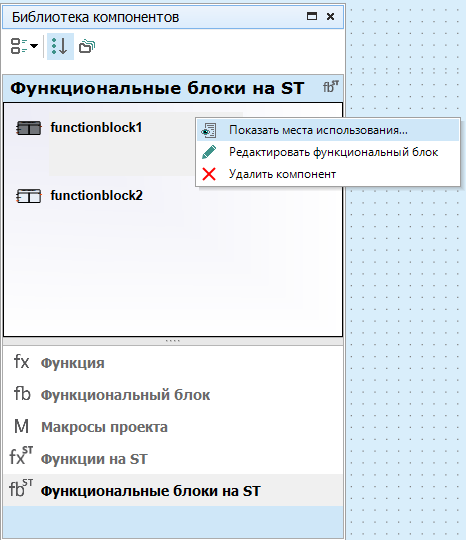
Task: Select the functionblock2 item label
Action: click(96, 196)
